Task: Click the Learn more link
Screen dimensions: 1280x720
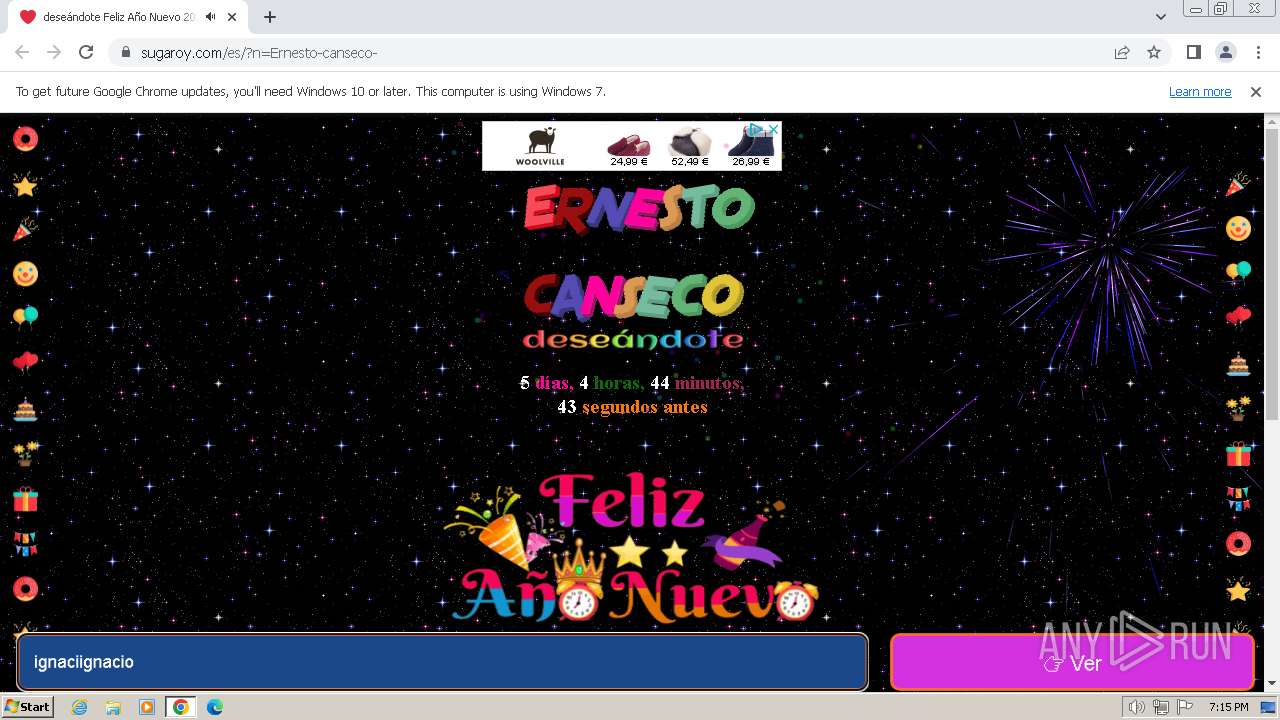Action: pyautogui.click(x=1200, y=92)
